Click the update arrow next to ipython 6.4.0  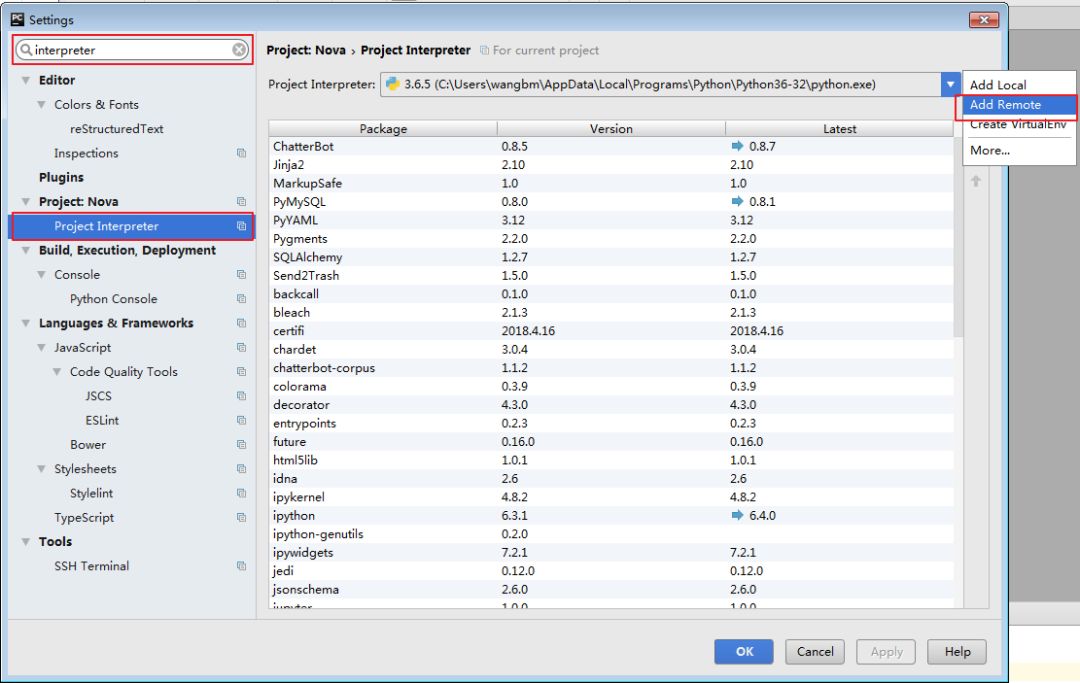(x=737, y=515)
